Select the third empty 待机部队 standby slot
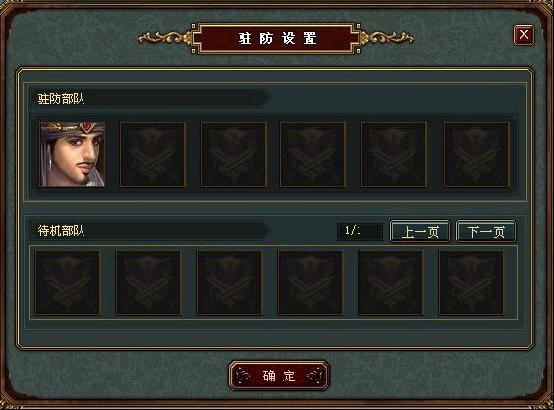 tap(230, 283)
